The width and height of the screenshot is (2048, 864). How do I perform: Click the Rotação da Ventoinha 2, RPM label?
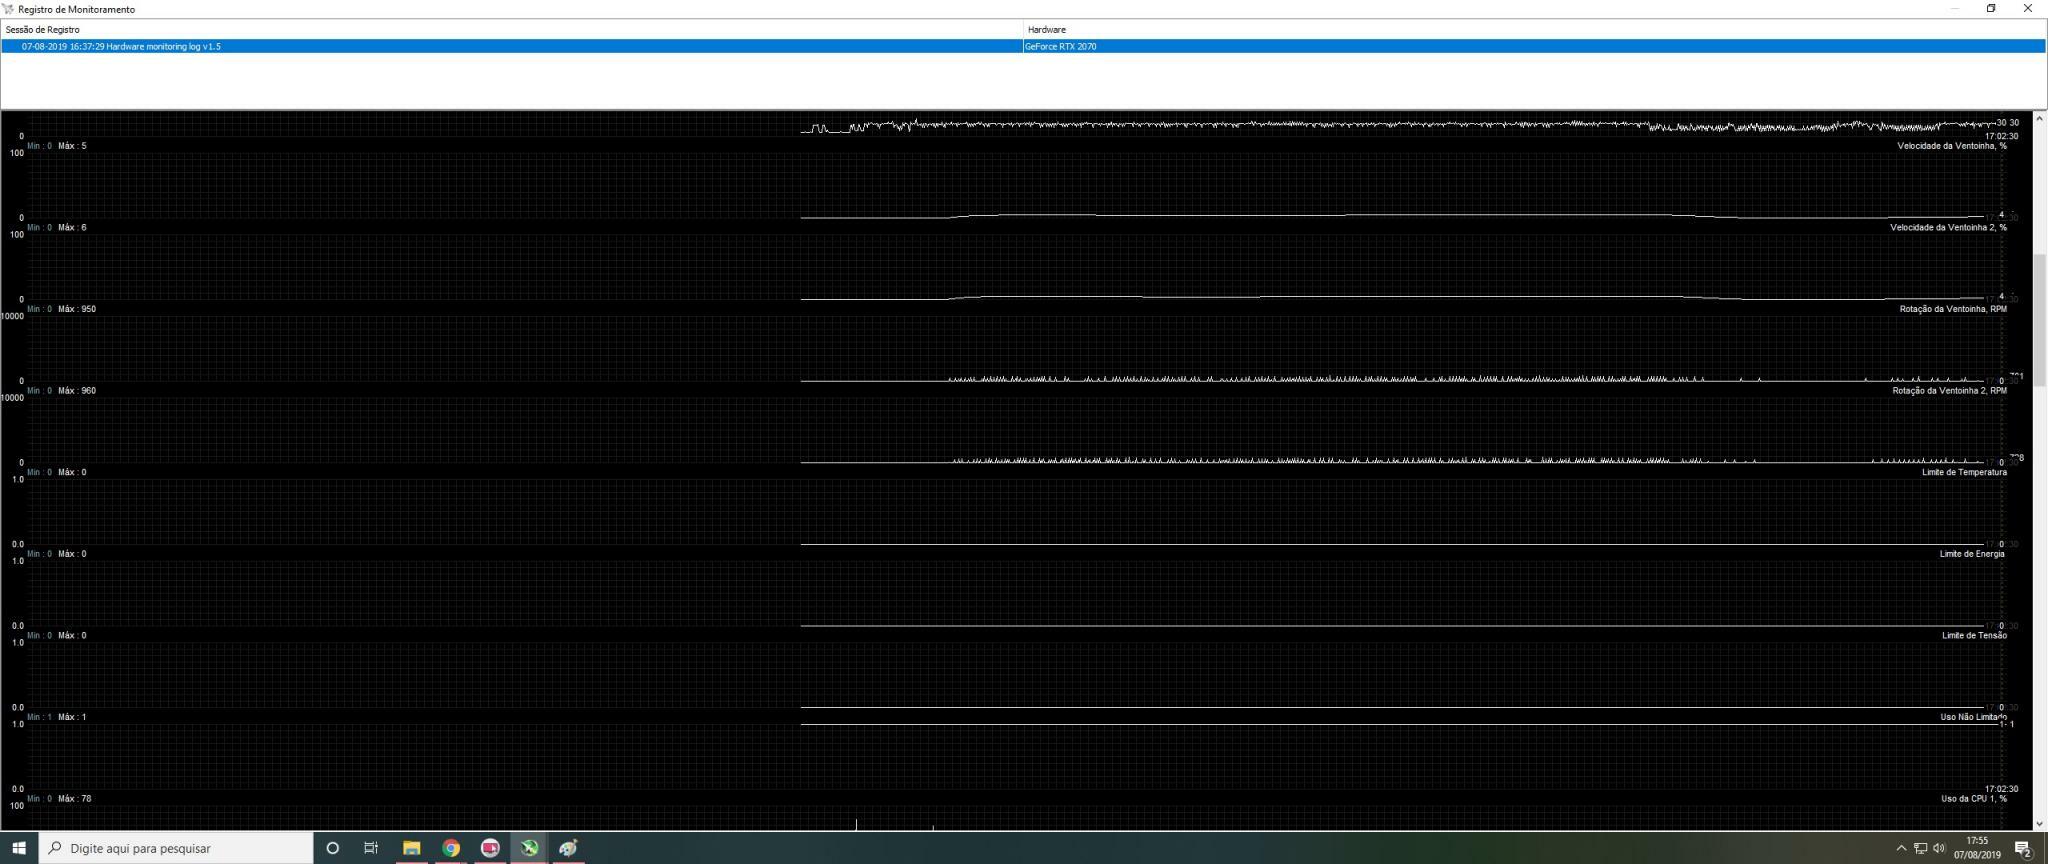1949,391
